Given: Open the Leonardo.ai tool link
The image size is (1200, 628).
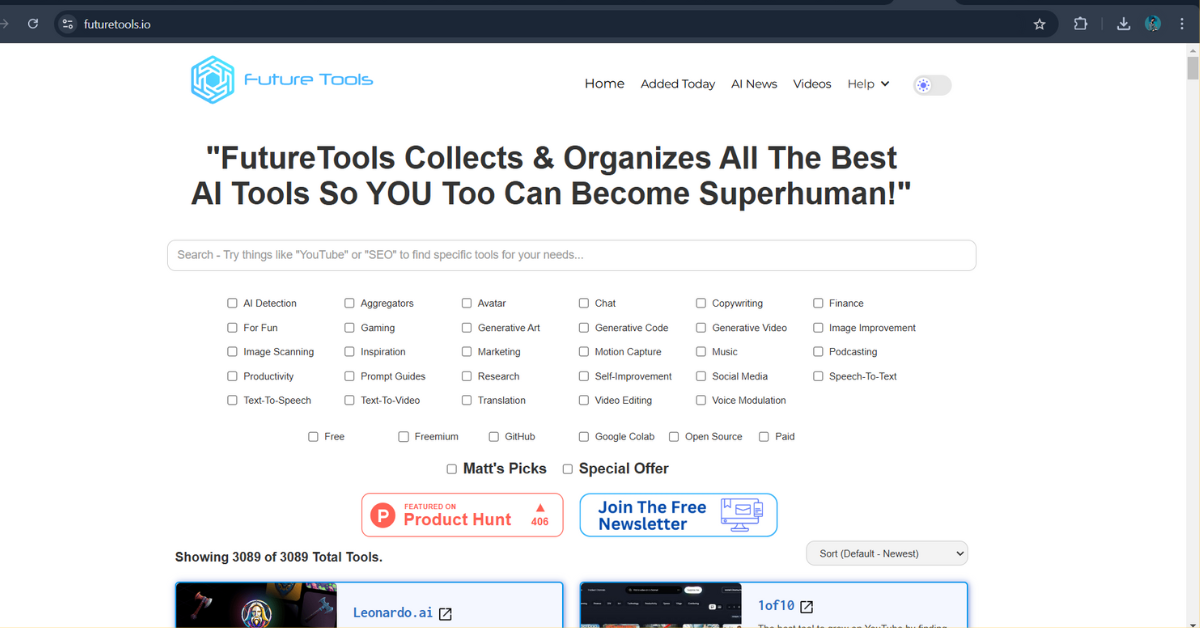Looking at the screenshot, I should tap(393, 612).
